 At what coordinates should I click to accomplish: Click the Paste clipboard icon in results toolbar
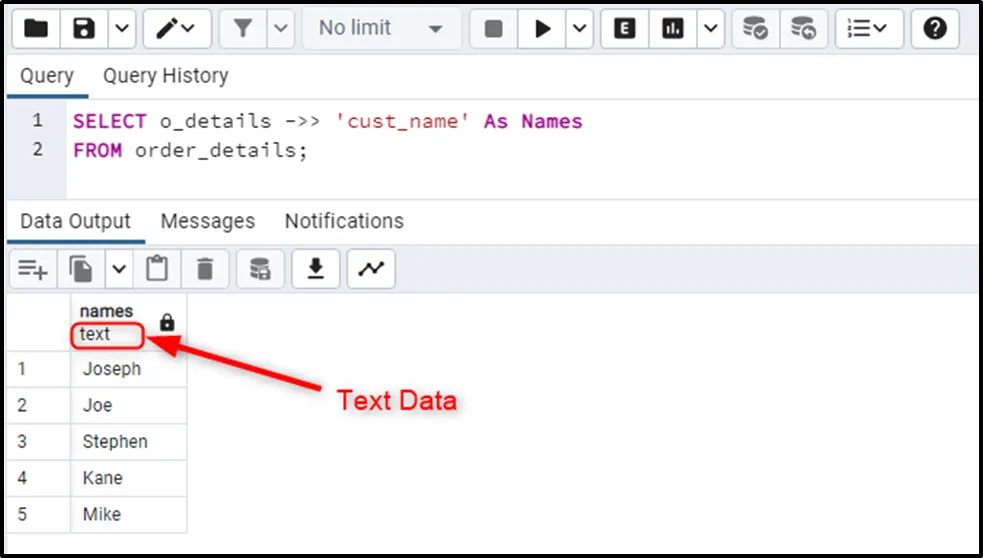(157, 269)
